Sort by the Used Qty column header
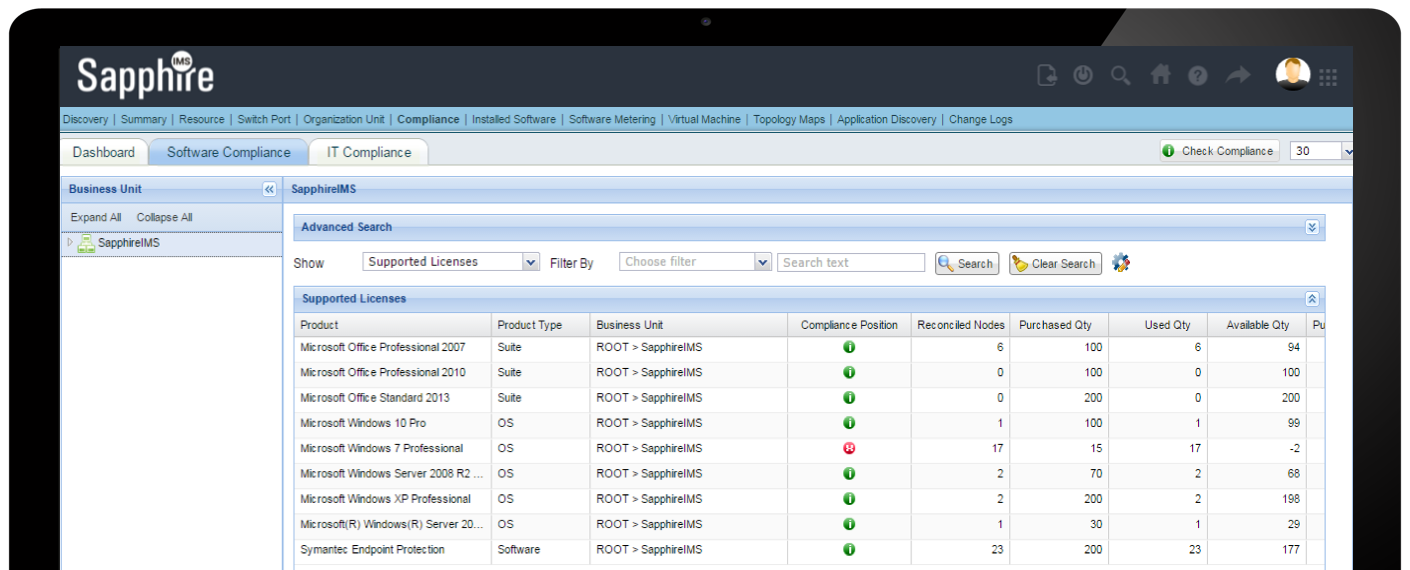This screenshot has height=570, width=1410. tap(1159, 325)
